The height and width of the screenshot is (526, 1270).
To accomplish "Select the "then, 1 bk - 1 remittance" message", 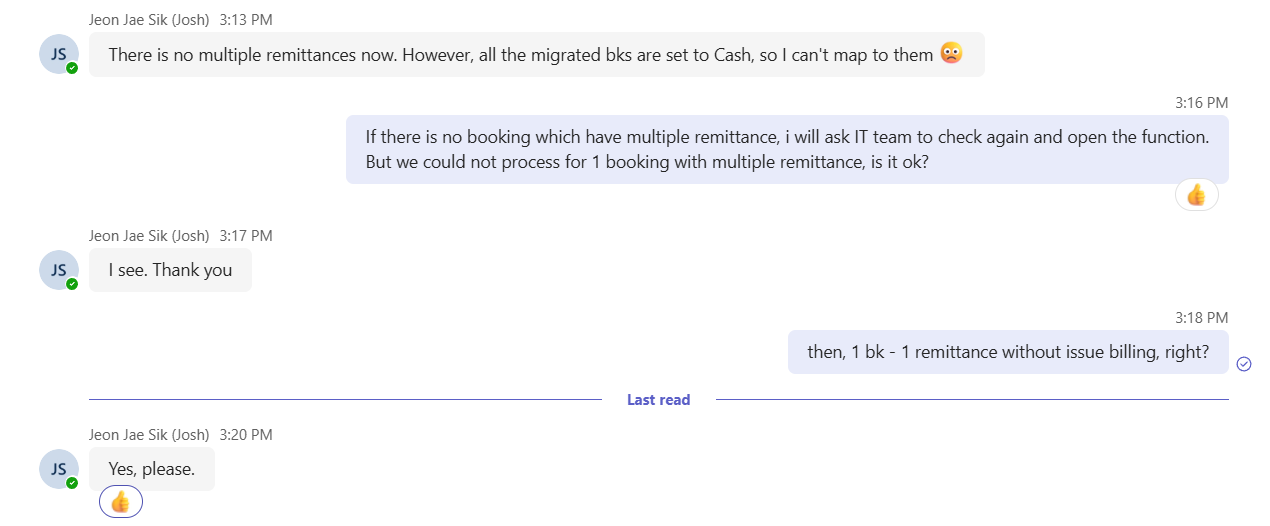I will [1007, 352].
